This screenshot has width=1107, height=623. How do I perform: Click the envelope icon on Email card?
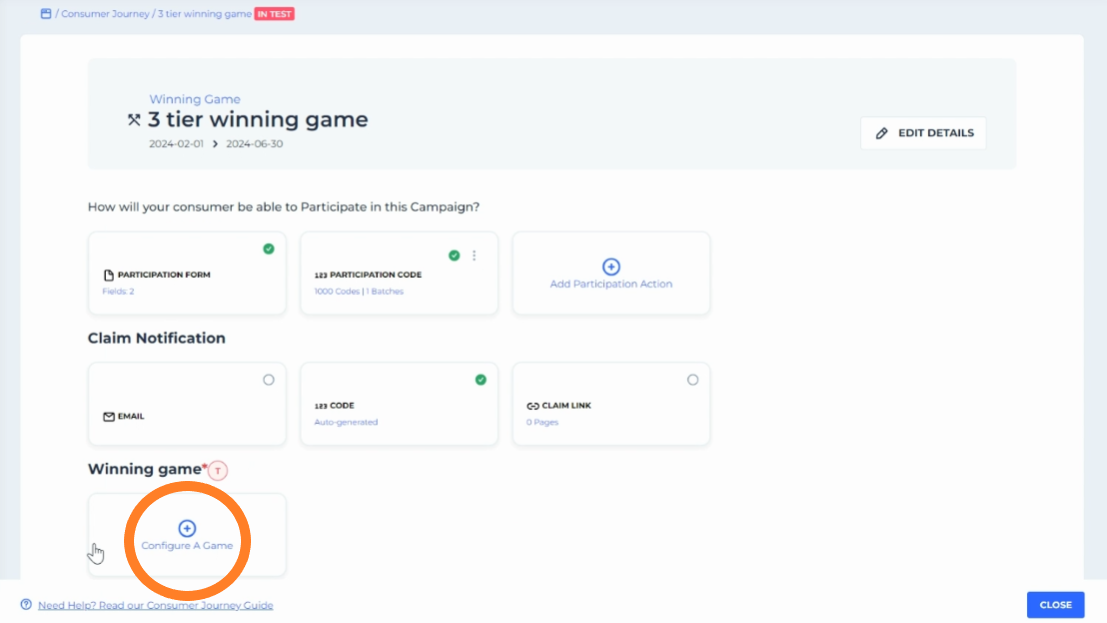[109, 417]
